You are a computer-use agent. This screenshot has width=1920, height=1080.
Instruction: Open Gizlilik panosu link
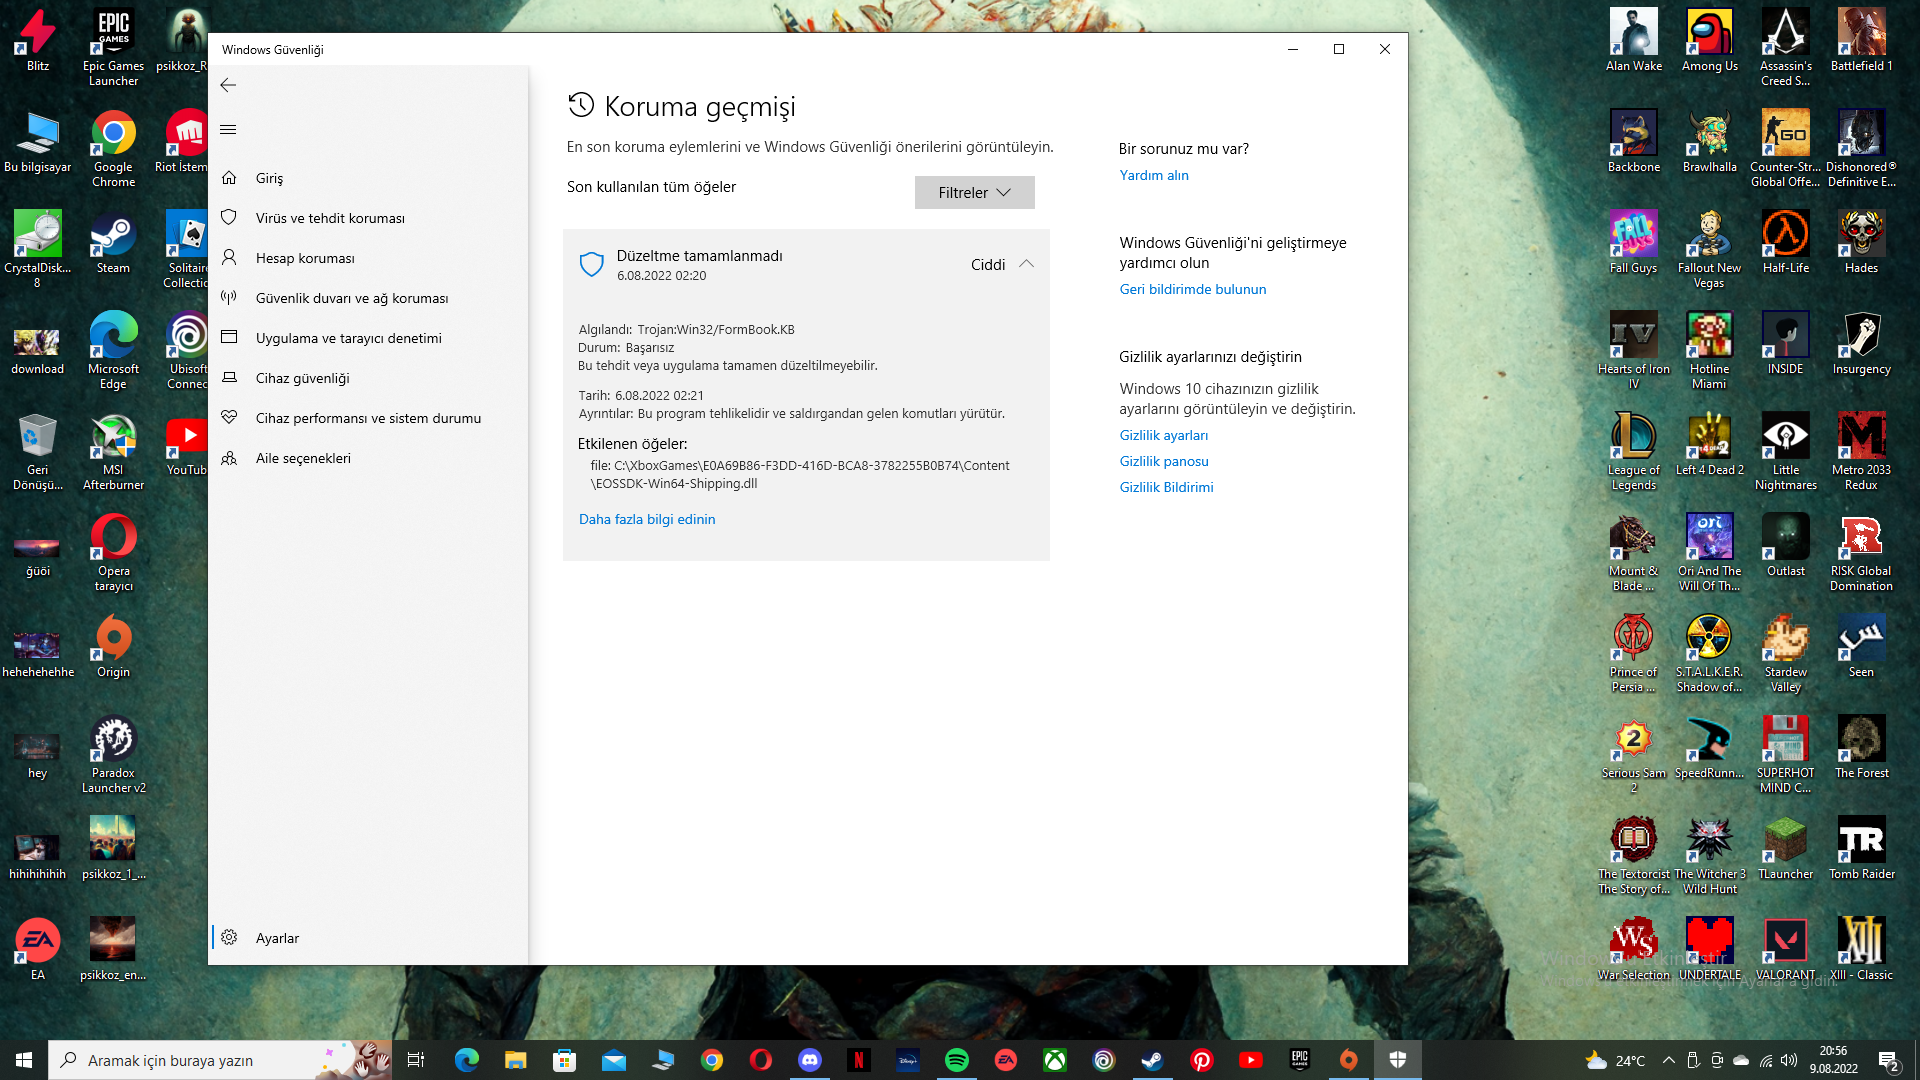(1163, 461)
